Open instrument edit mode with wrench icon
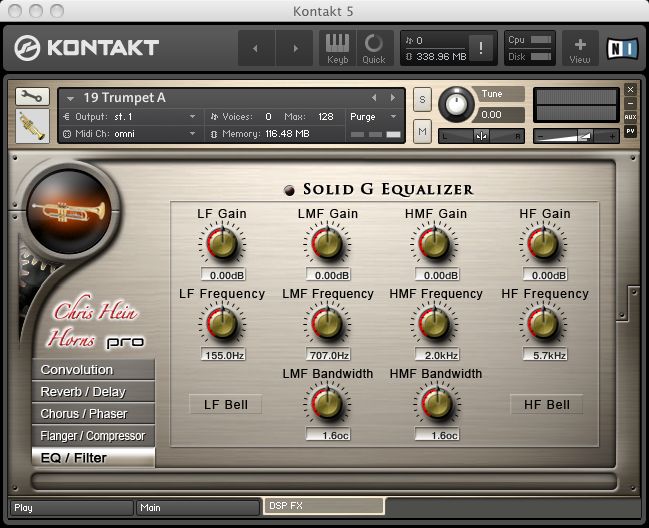This screenshot has height=528, width=649. [x=32, y=96]
